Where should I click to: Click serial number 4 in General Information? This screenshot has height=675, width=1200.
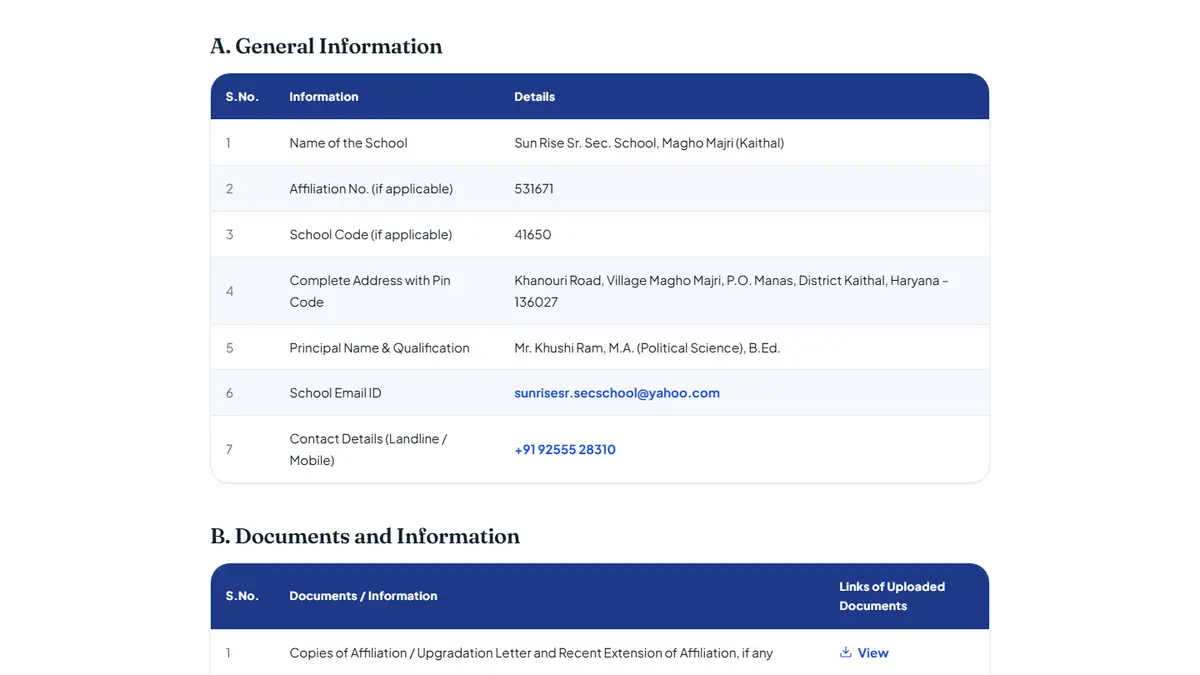pos(229,291)
